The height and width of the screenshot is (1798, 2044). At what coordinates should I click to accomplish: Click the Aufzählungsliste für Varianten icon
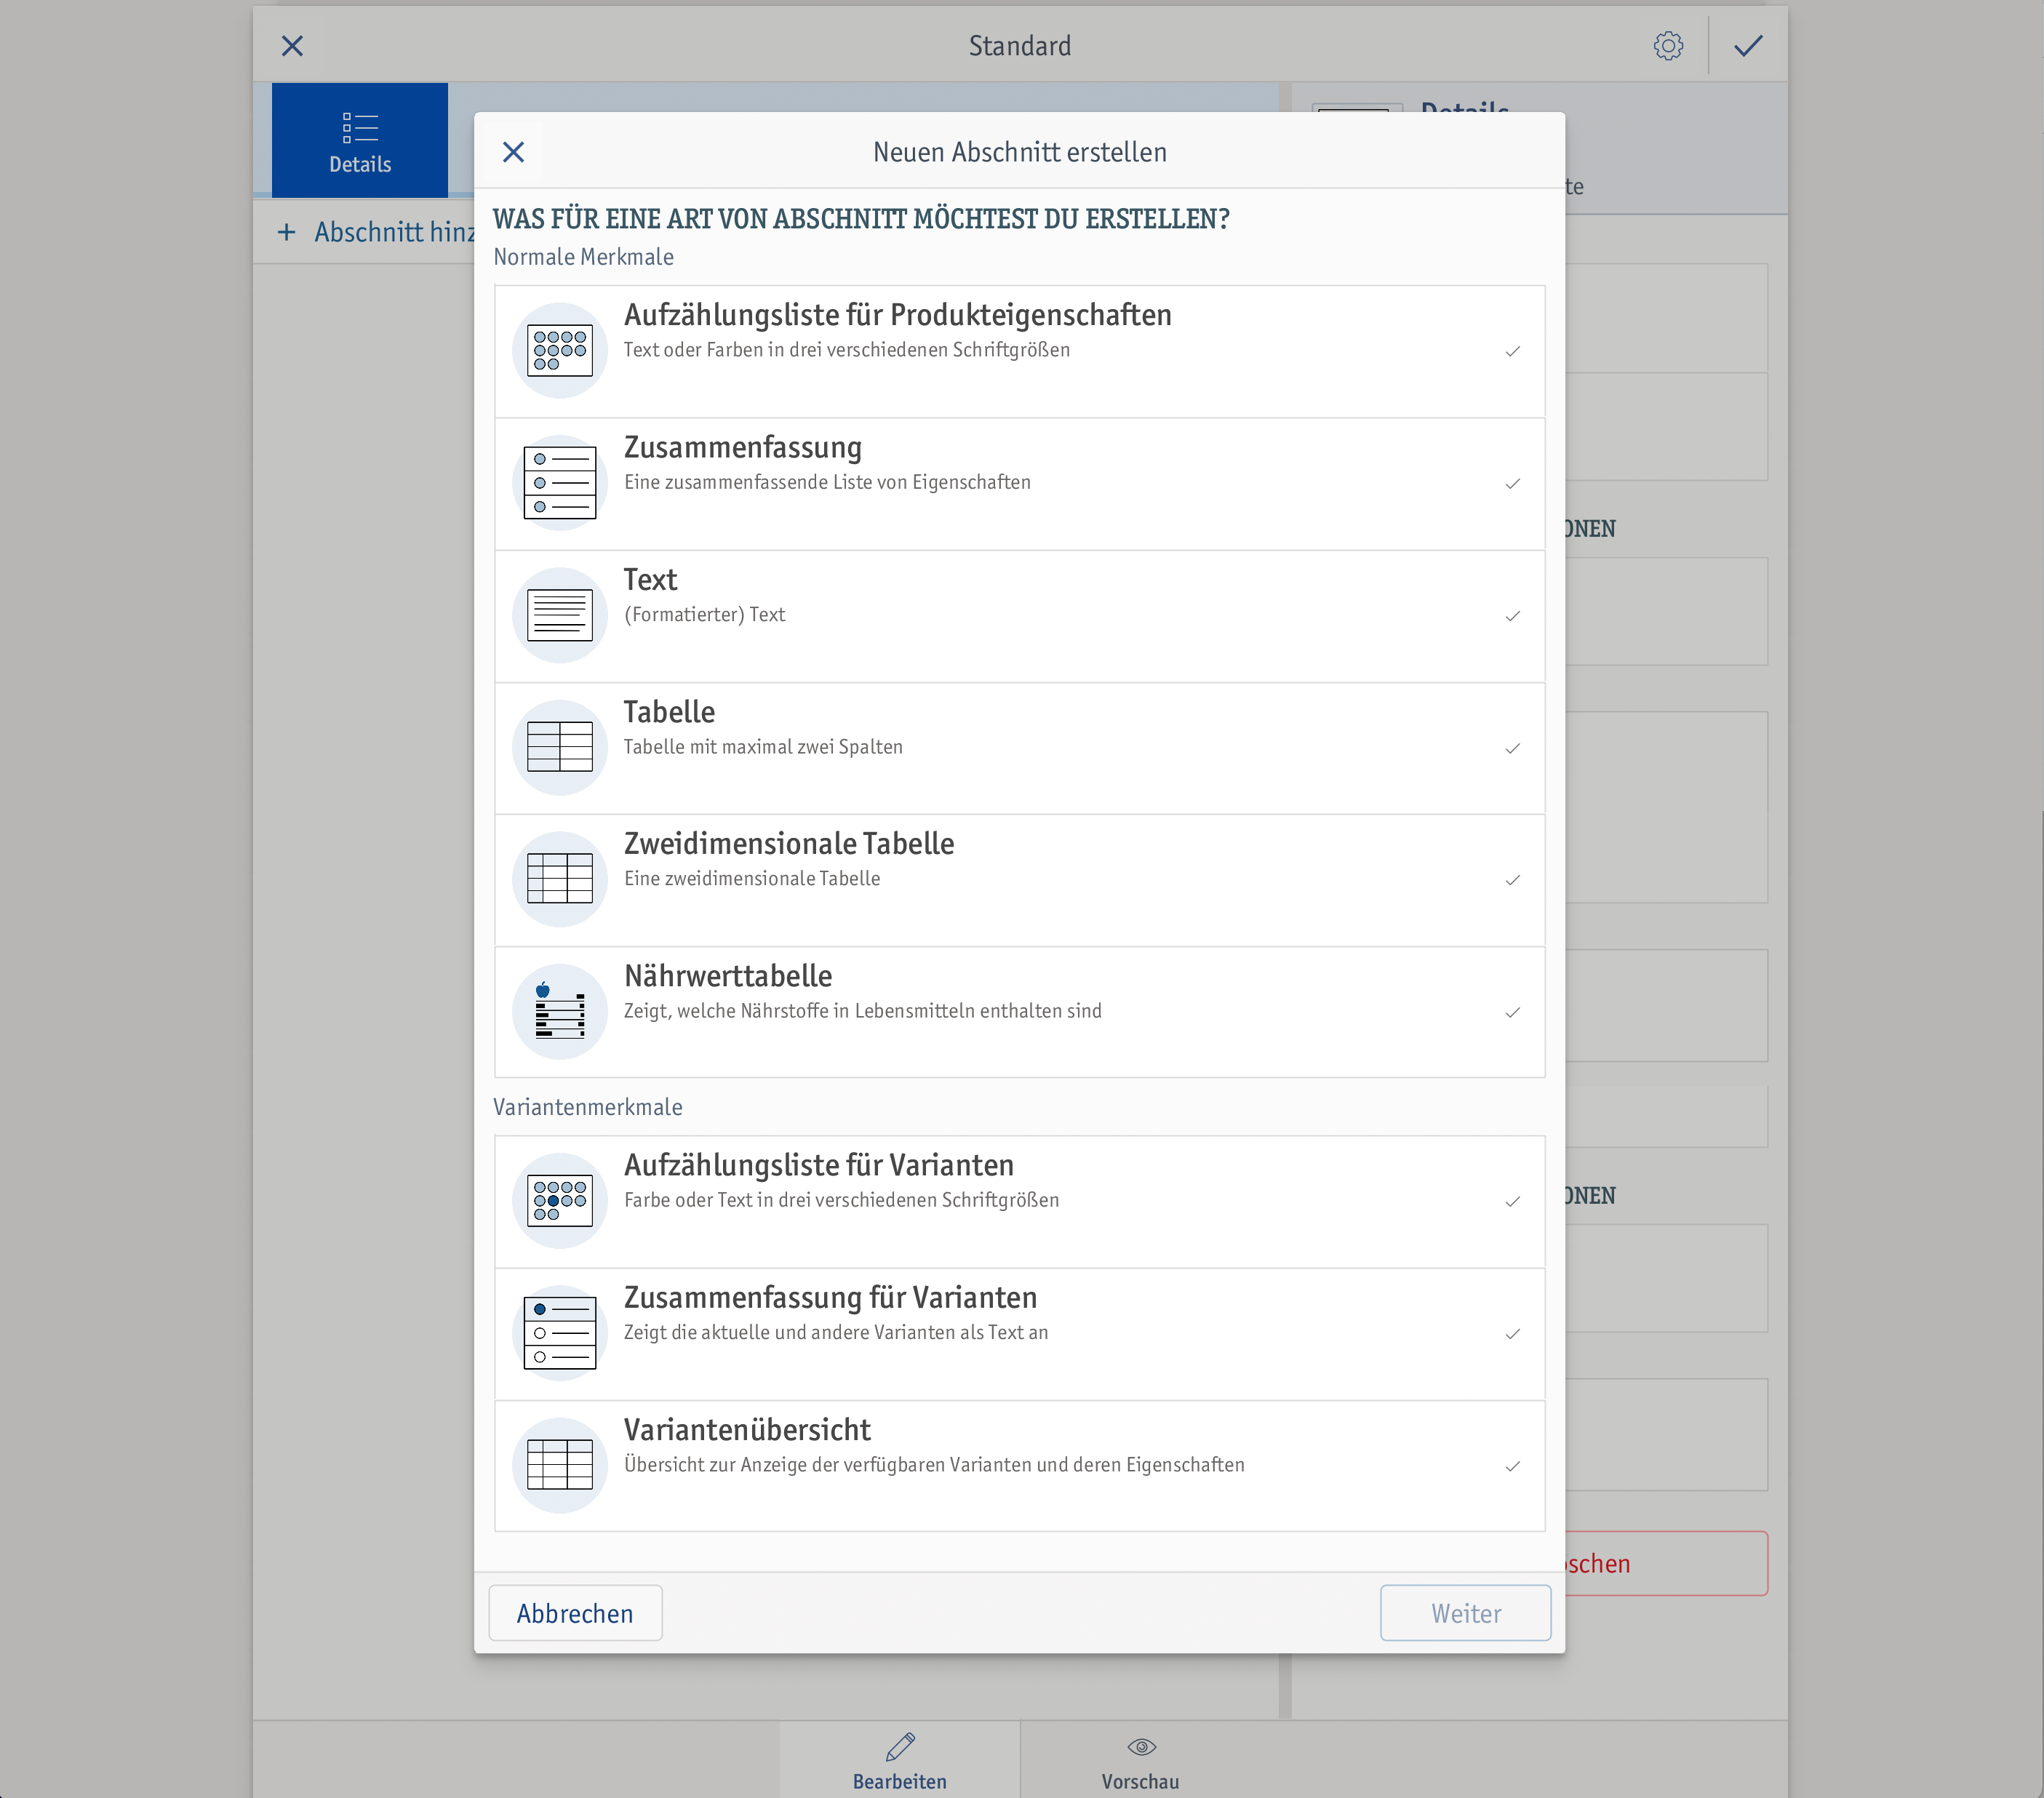tap(560, 1201)
